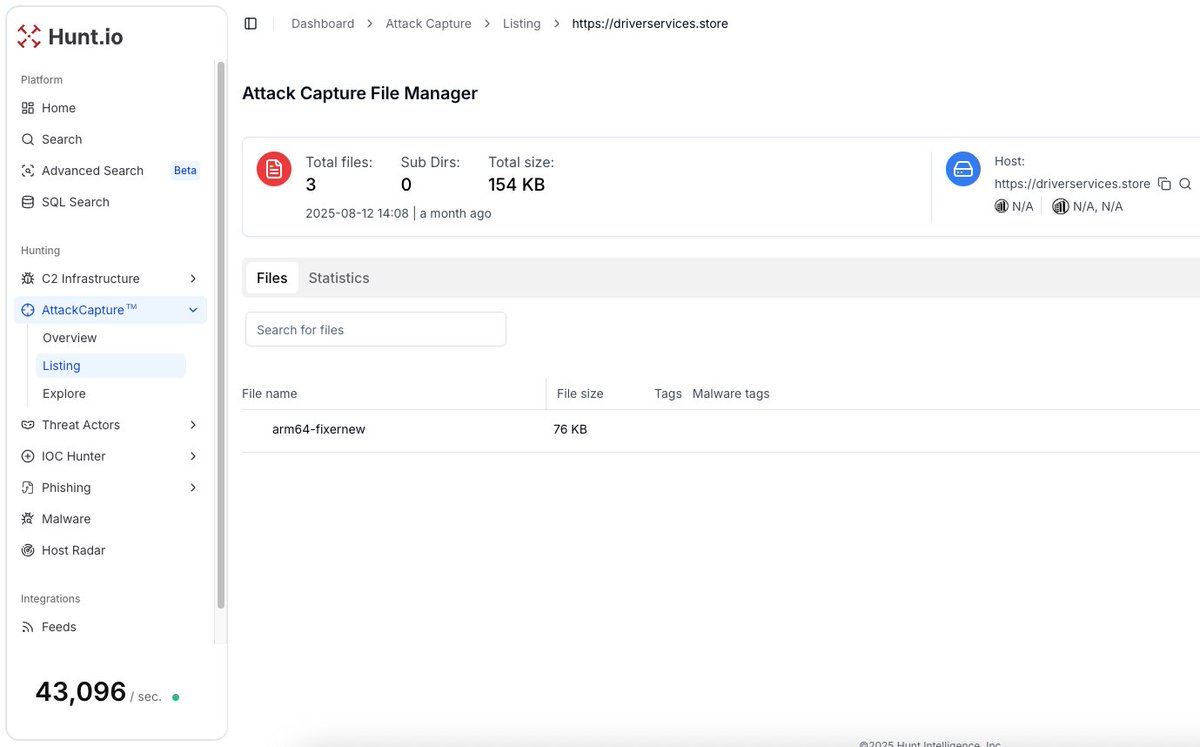
Task: Click the File name column header
Action: (270, 394)
